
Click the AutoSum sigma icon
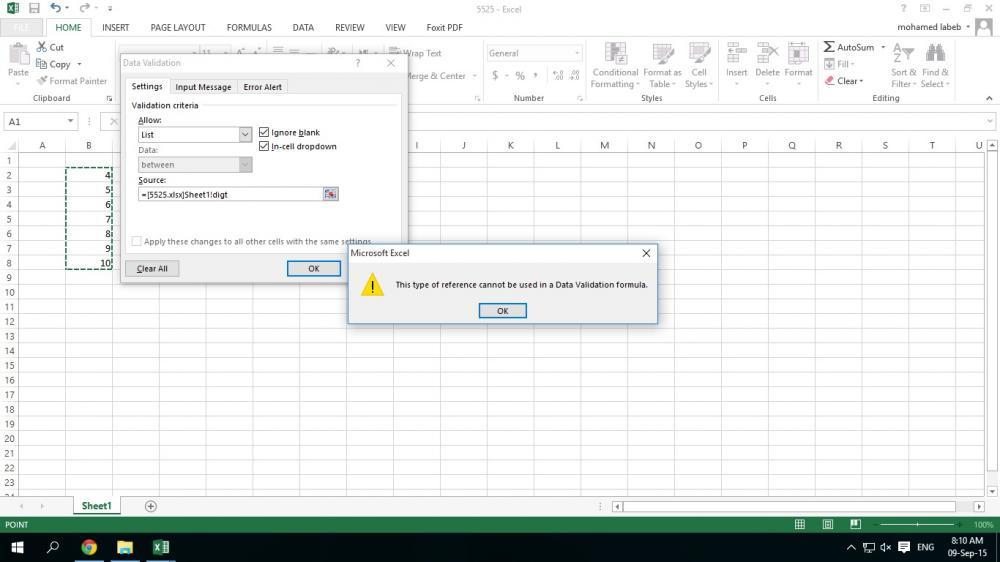(x=829, y=47)
